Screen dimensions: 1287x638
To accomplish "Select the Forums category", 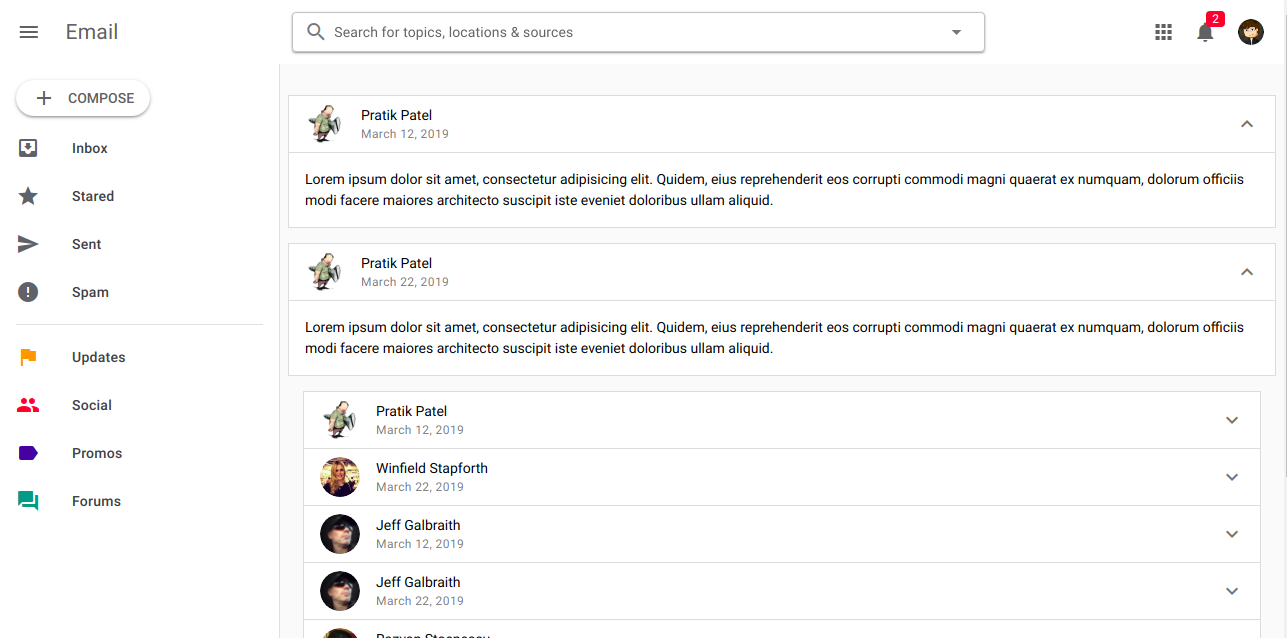I will [140, 501].
